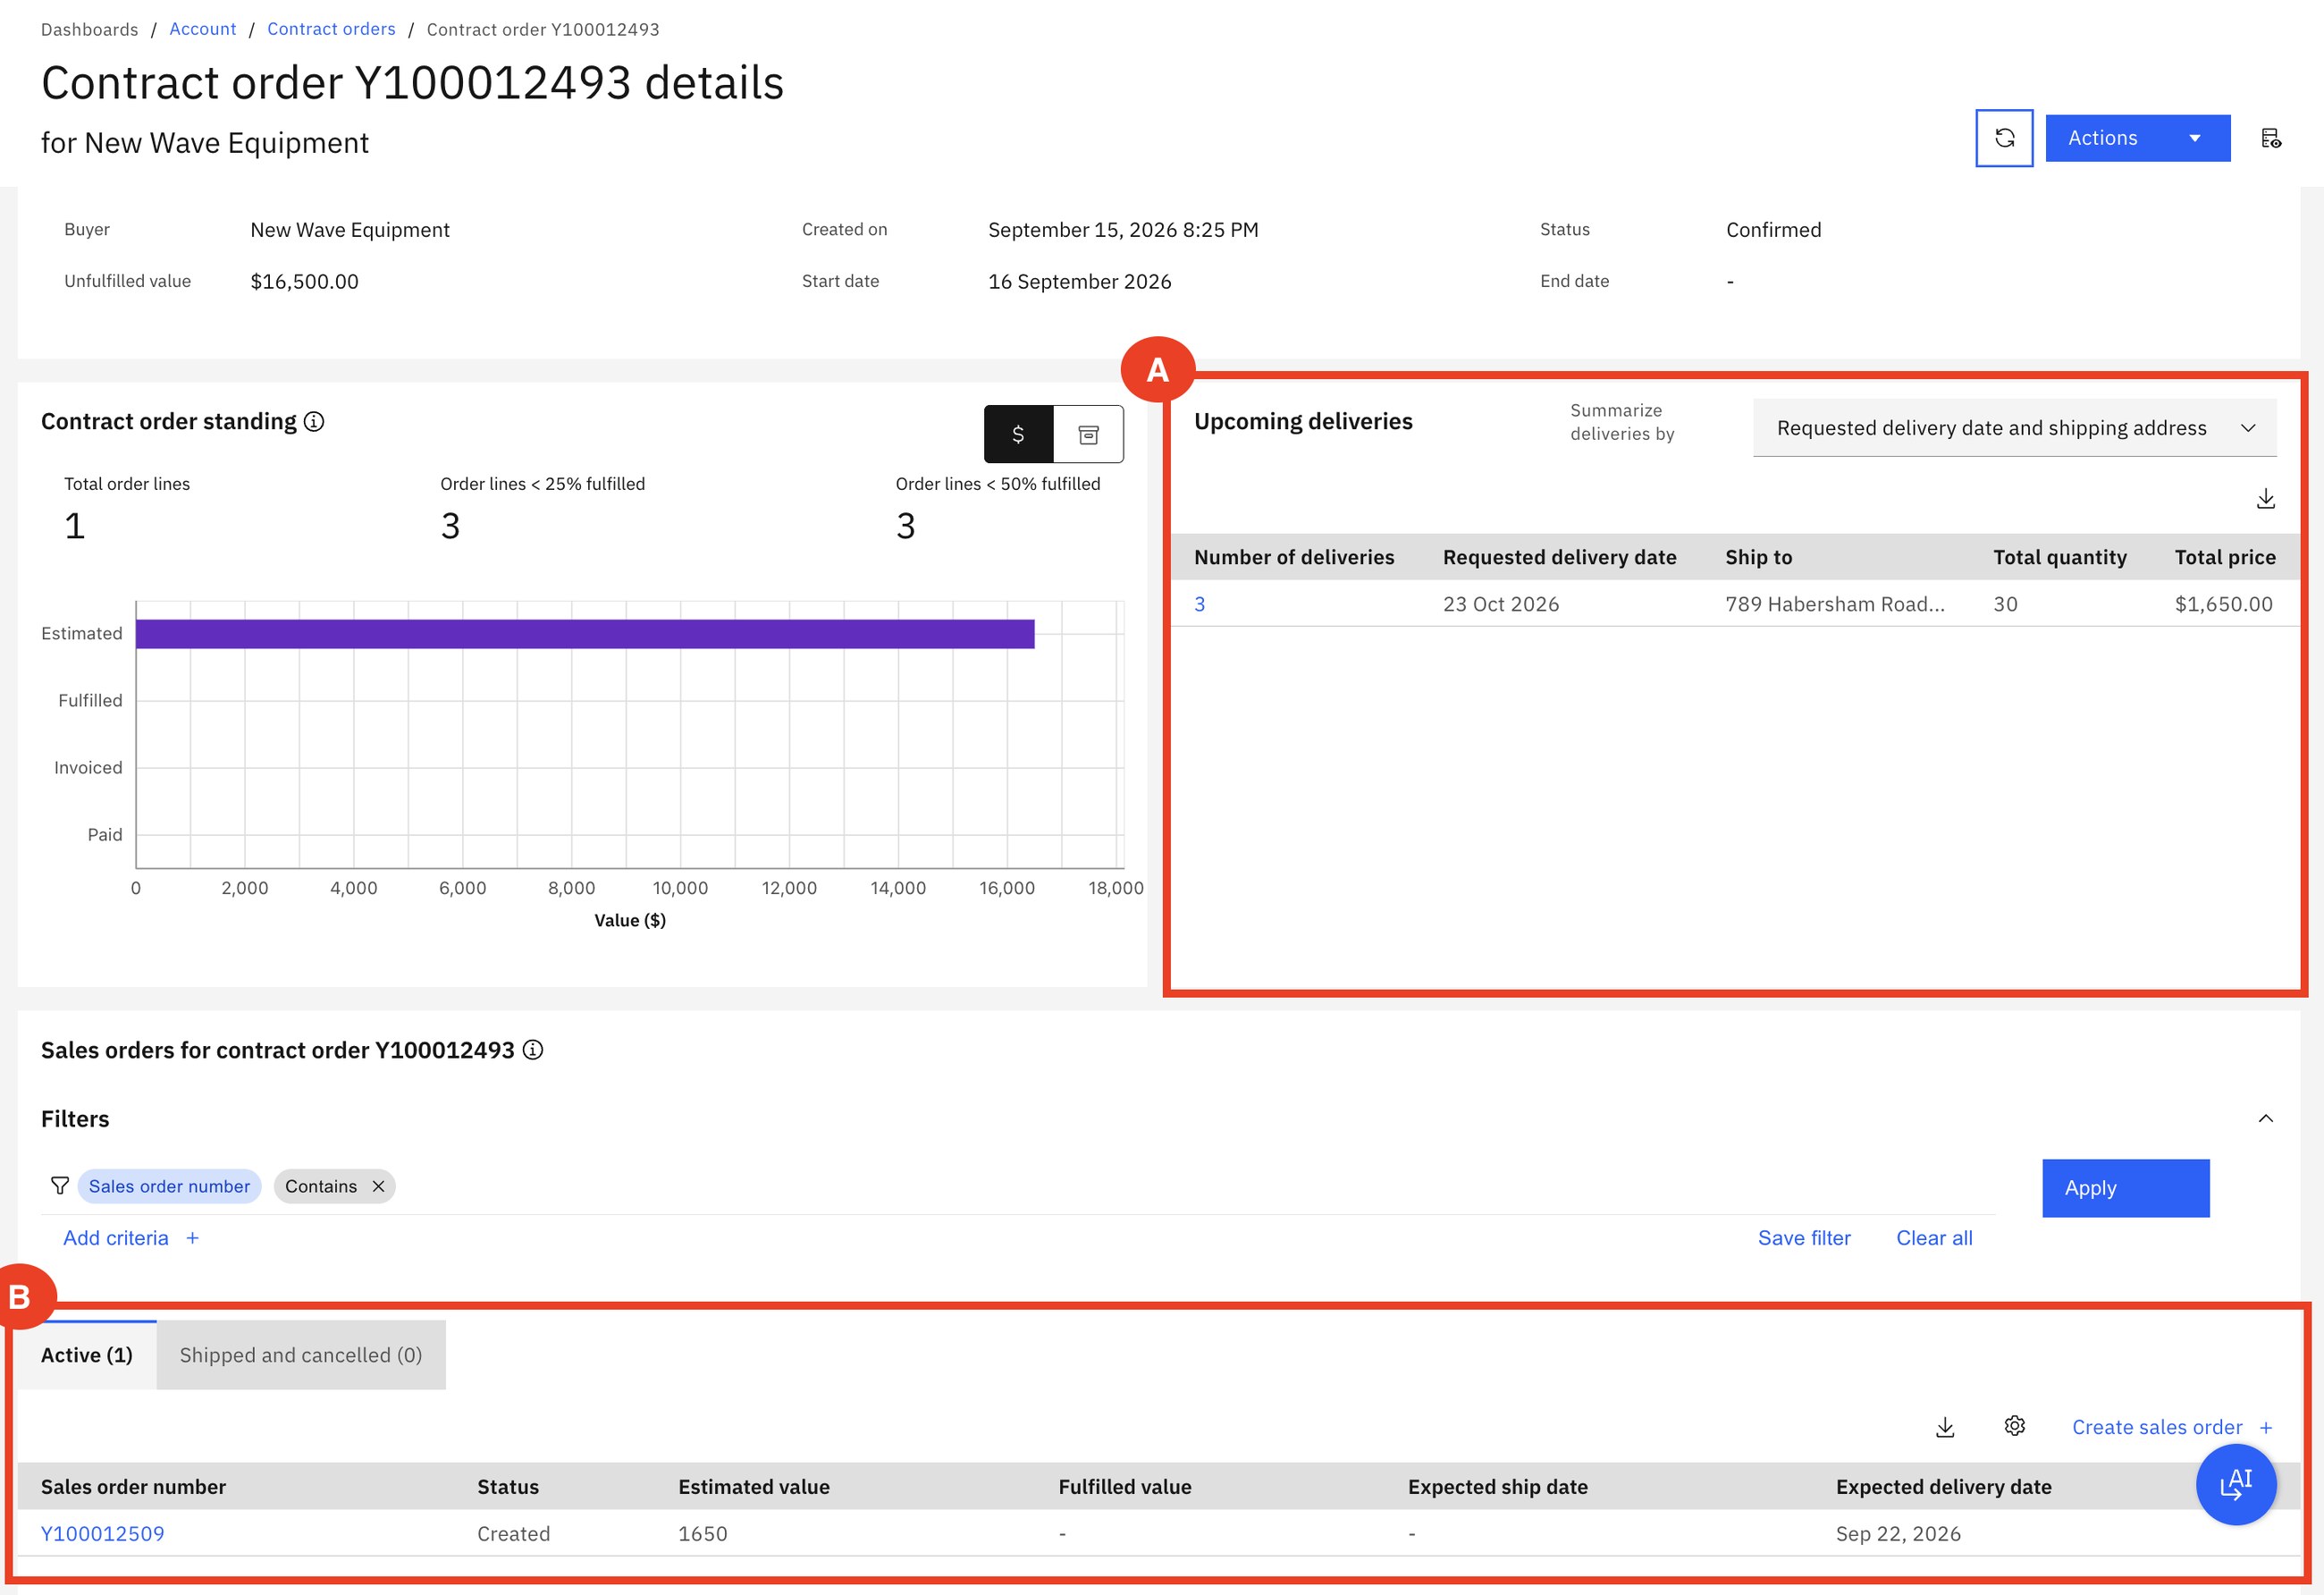Click the filter funnel icon
Screen dimensions: 2324x1595
[x=60, y=1186]
